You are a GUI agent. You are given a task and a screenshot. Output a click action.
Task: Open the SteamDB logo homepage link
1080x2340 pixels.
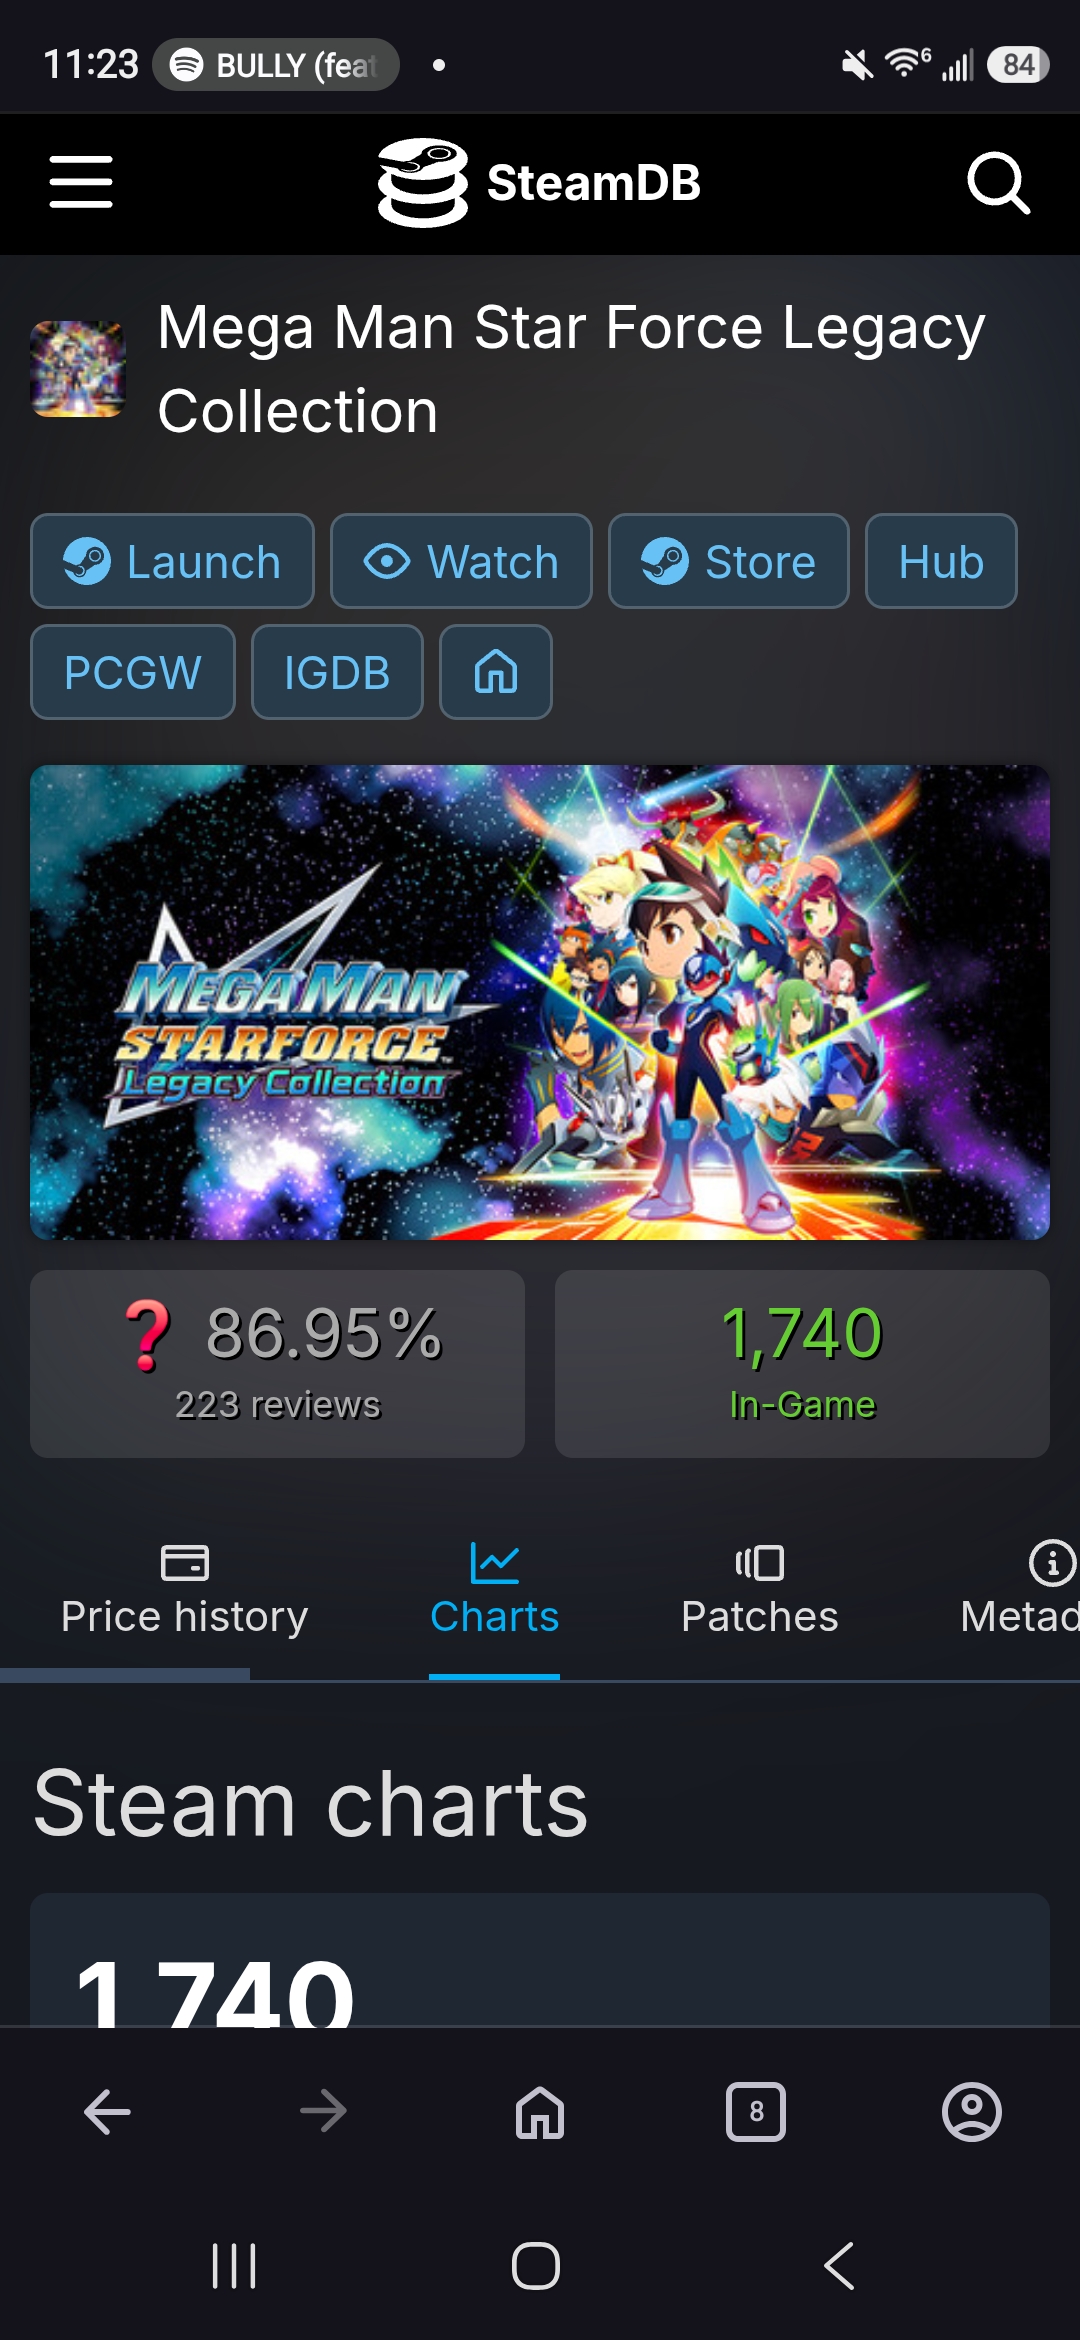pyautogui.click(x=539, y=183)
